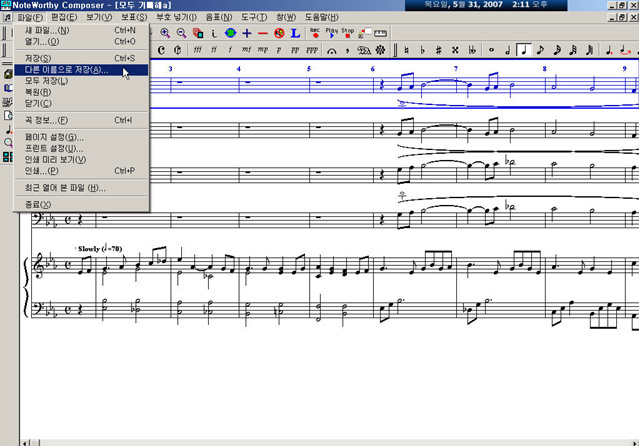Open the 보표(S) menu
The height and width of the screenshot is (446, 639).
pyautogui.click(x=134, y=18)
